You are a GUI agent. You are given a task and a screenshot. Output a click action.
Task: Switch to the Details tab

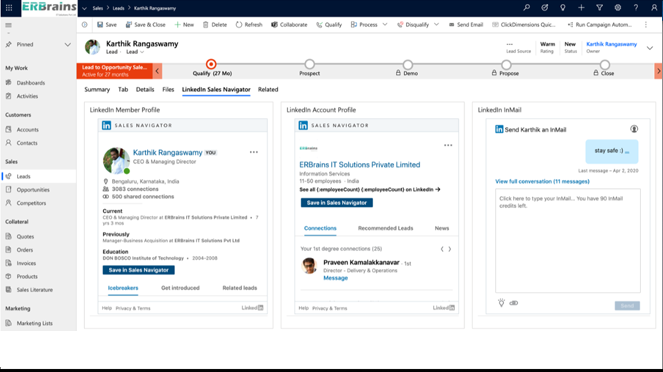[x=145, y=89]
